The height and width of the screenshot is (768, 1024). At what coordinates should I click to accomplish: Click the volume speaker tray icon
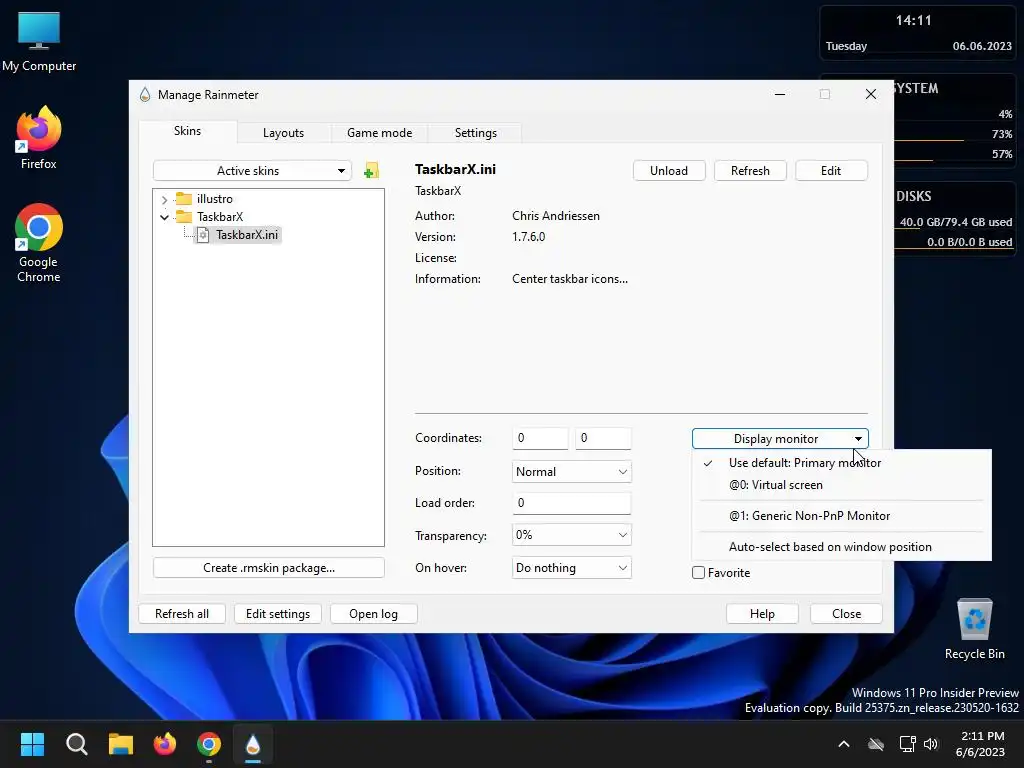[931, 744]
